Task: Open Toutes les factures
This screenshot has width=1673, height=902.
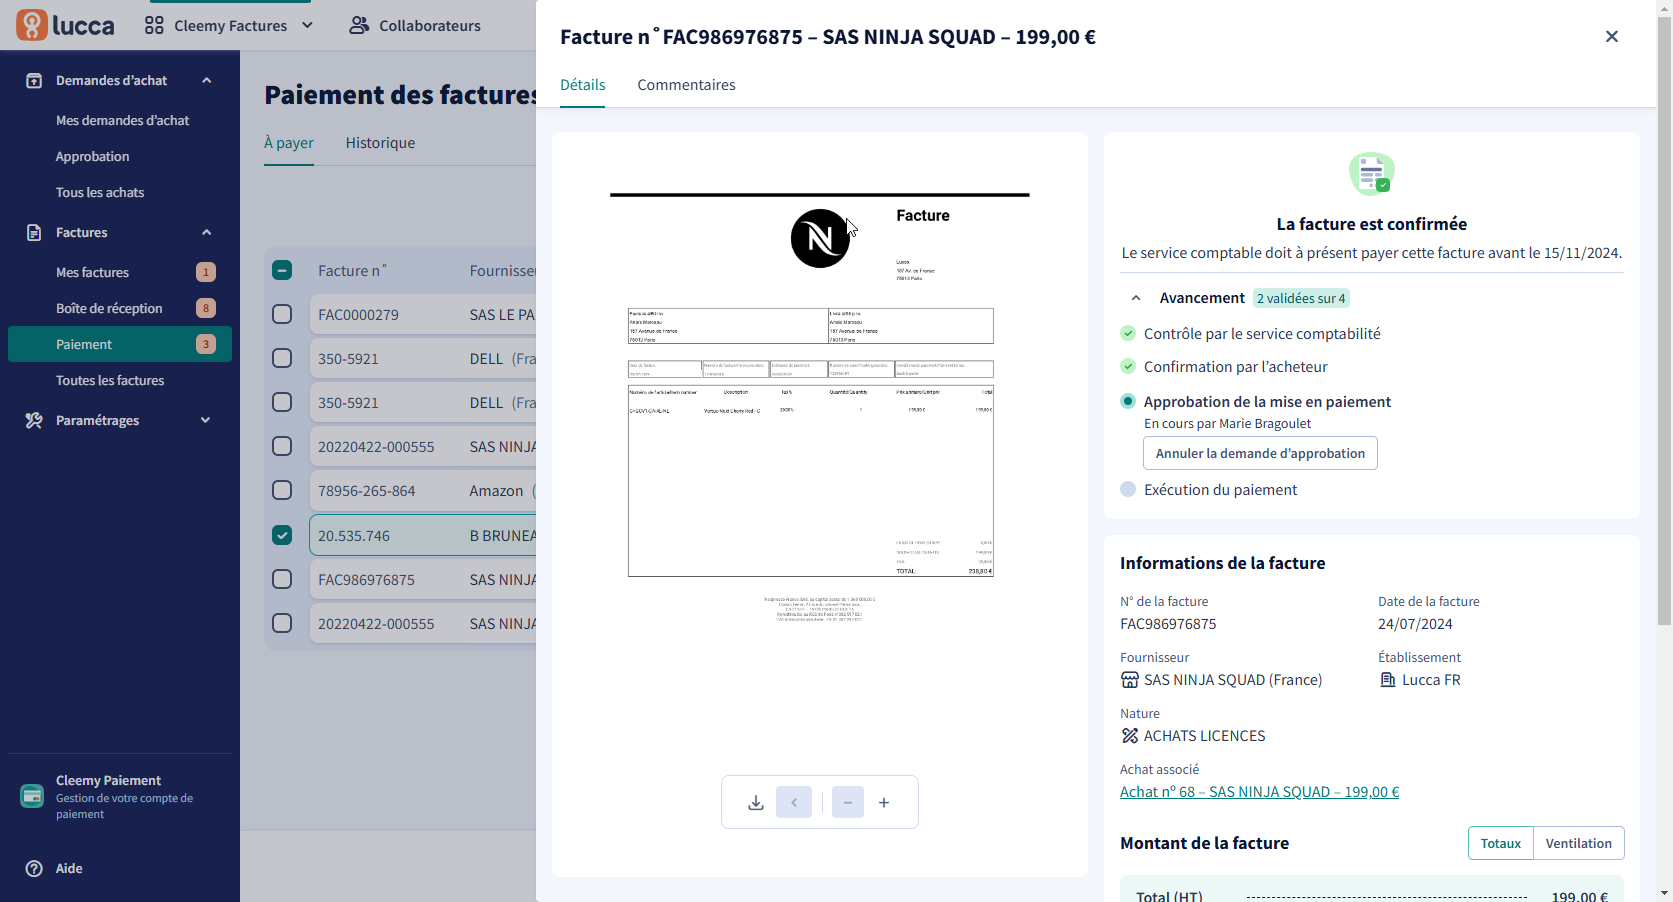Action: click(x=110, y=380)
